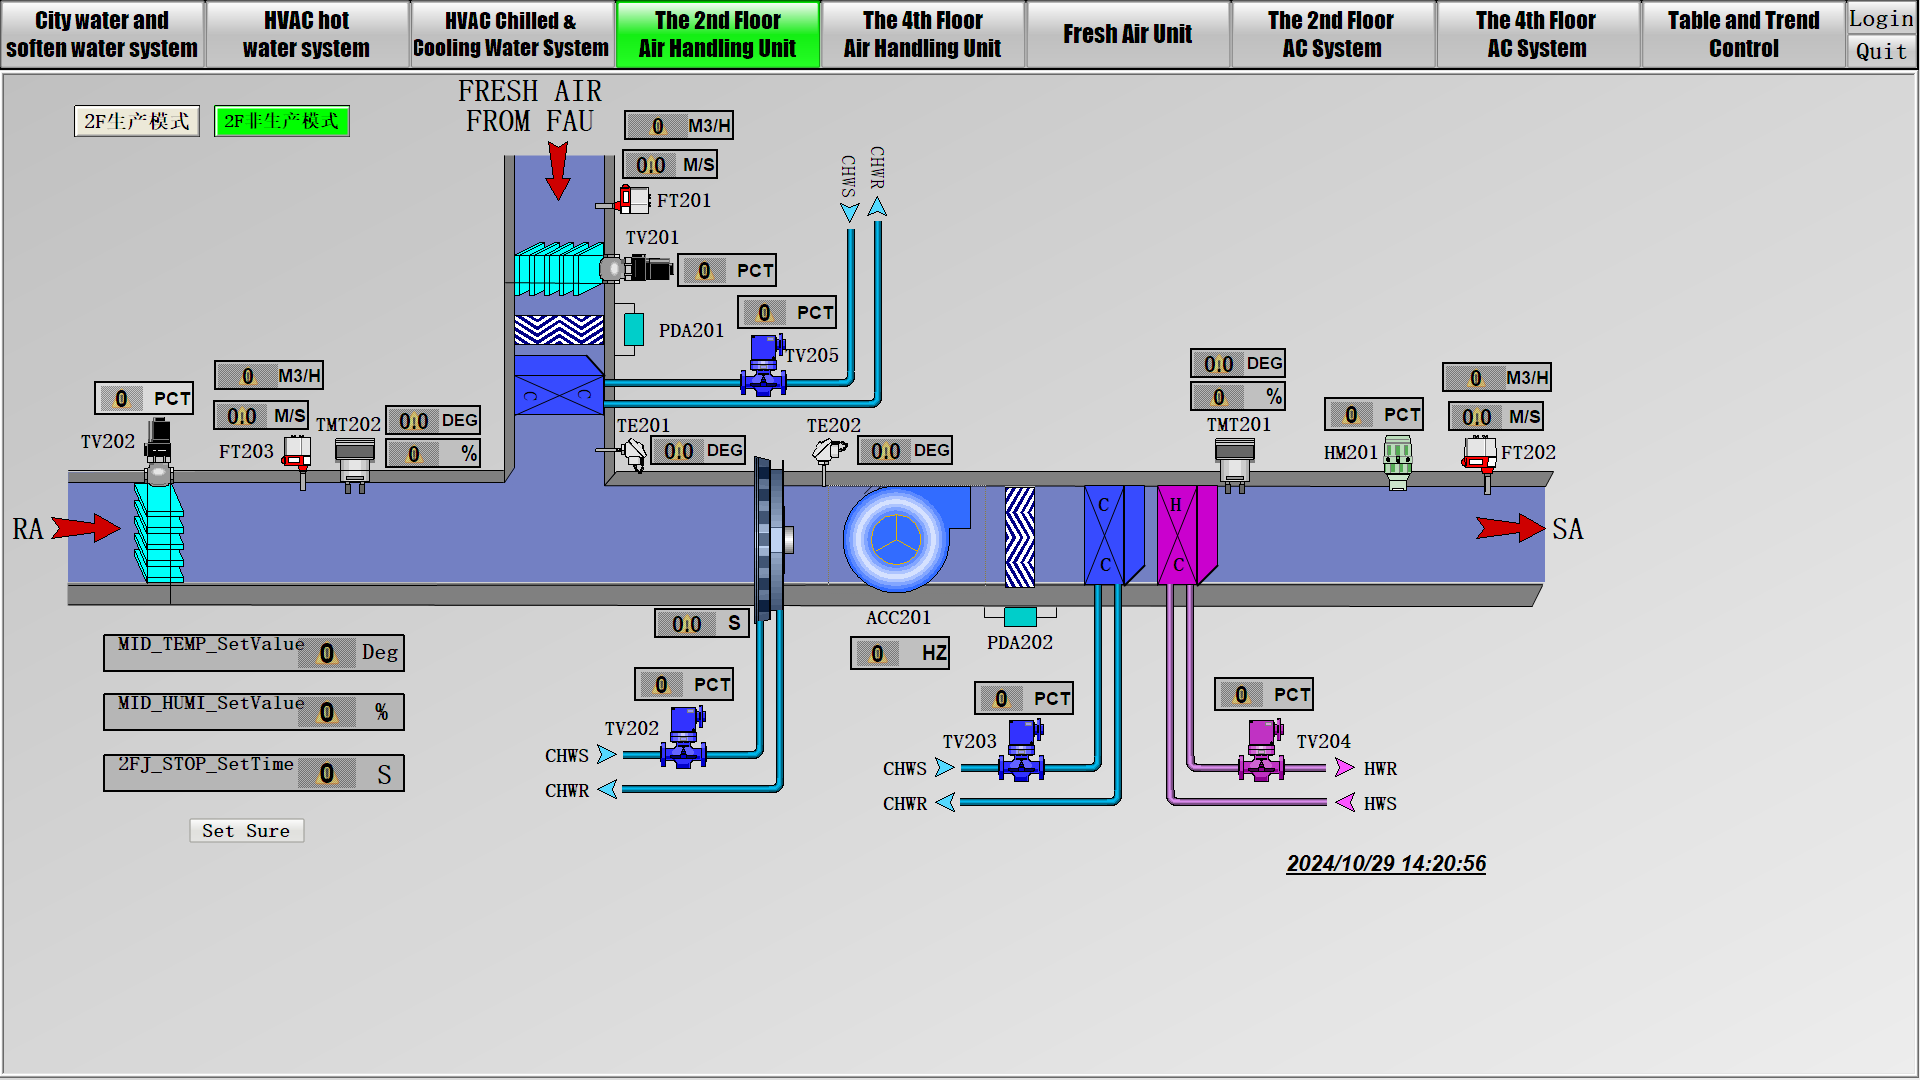Click the TV203 blue valve icon

1022,752
